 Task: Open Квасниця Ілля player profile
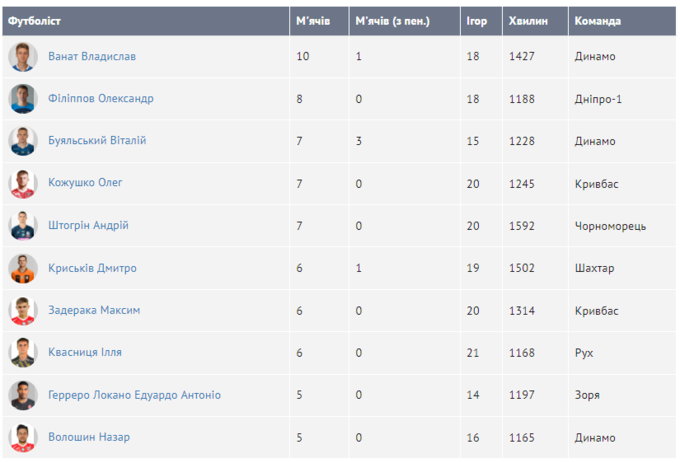tap(85, 353)
